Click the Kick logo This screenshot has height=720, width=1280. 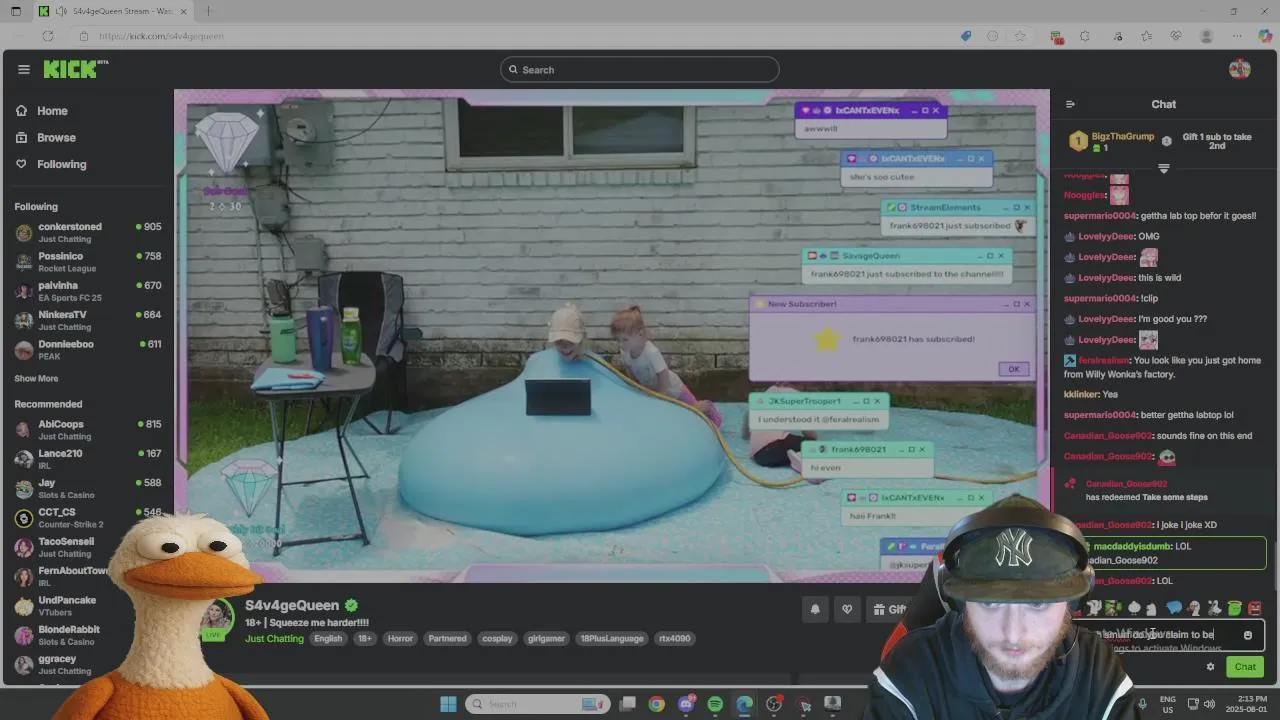point(75,69)
